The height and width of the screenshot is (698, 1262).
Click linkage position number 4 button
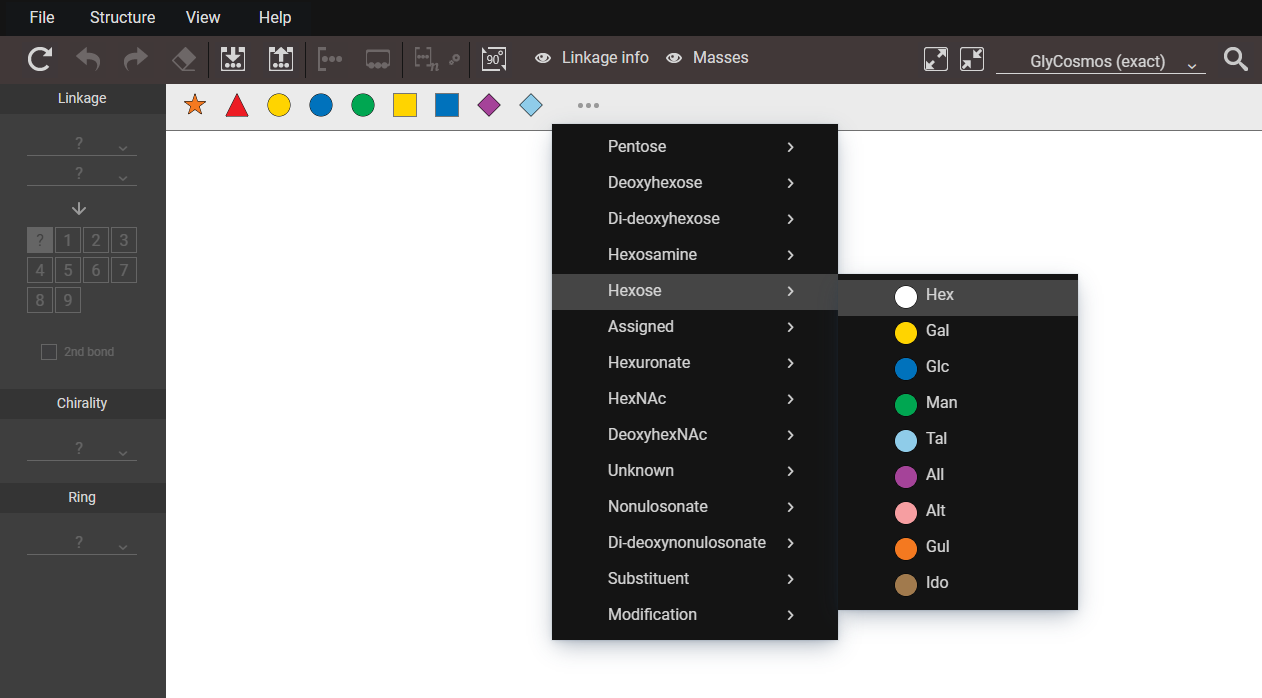(40, 270)
